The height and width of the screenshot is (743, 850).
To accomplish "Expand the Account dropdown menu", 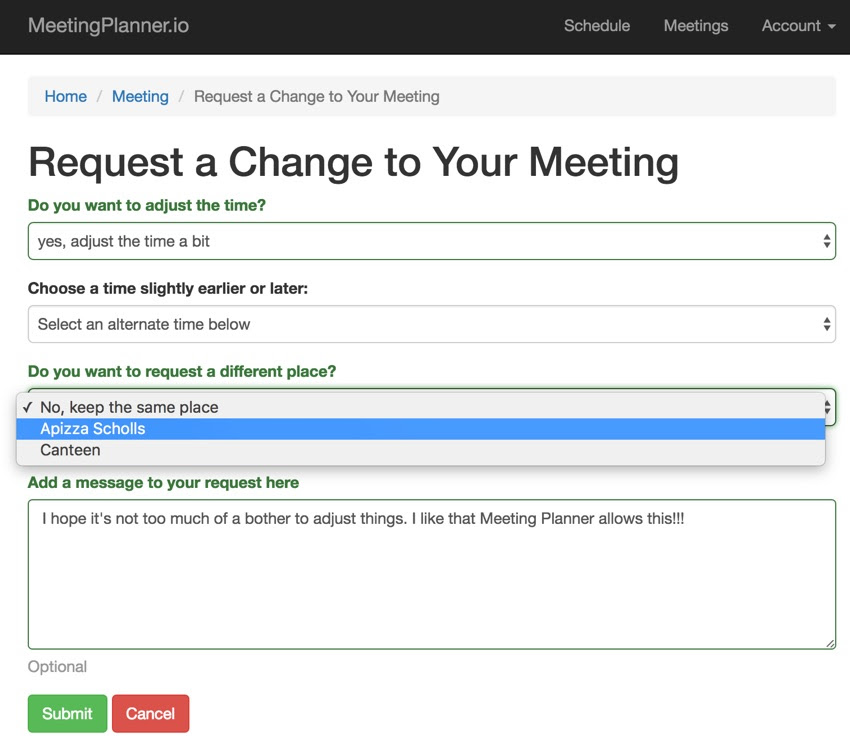I will click(798, 25).
